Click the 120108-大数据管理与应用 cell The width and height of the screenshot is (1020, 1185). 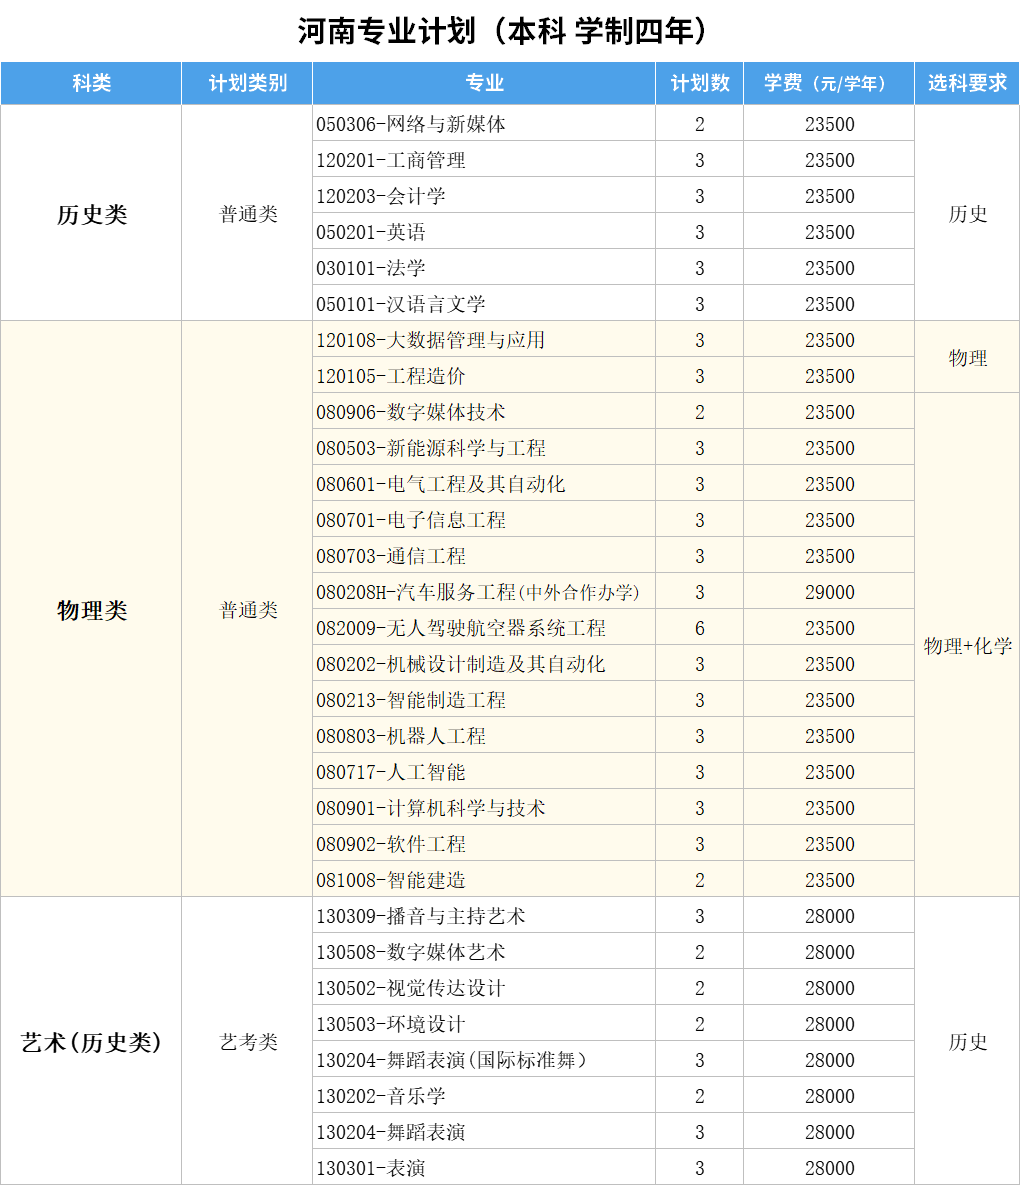point(431,340)
